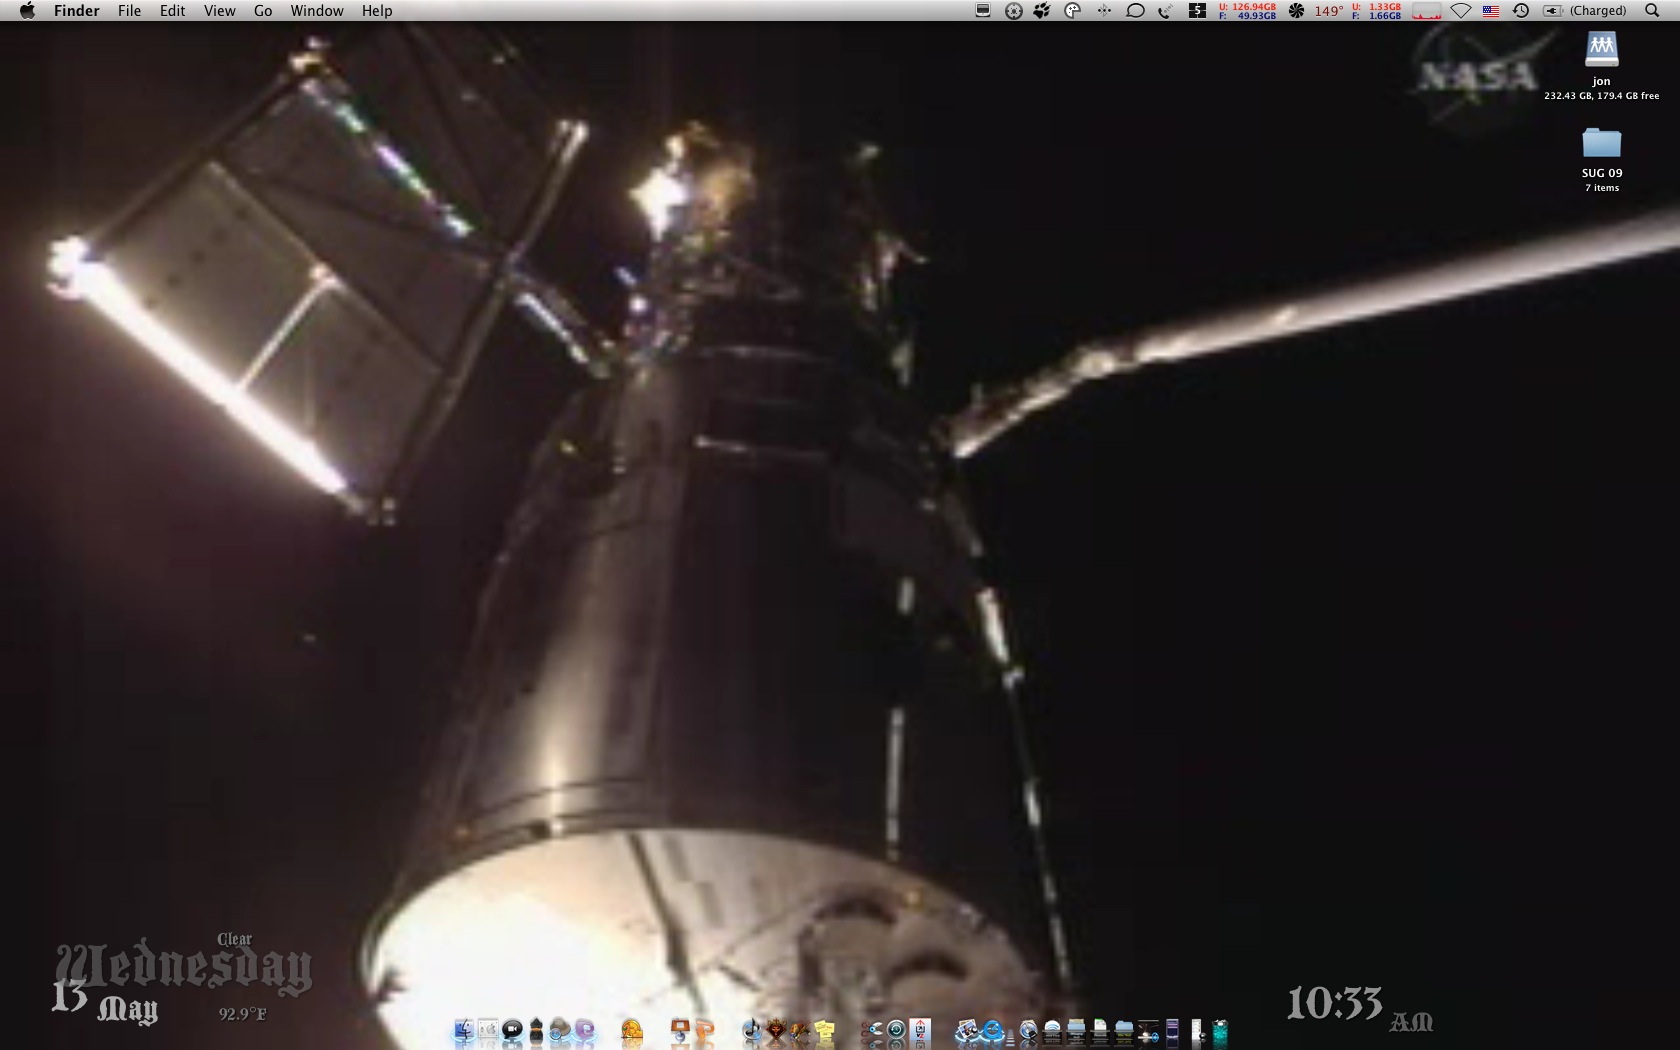This screenshot has height=1050, width=1680.
Task: Open the Window menu
Action: click(317, 11)
